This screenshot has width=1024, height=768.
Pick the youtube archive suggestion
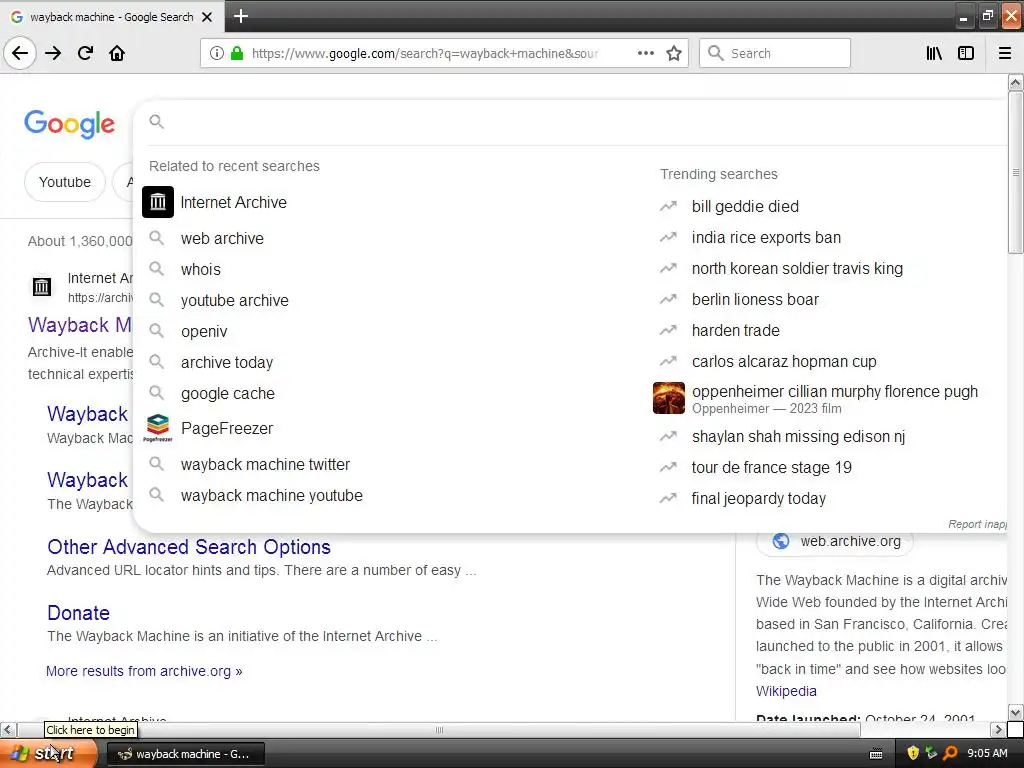click(234, 300)
